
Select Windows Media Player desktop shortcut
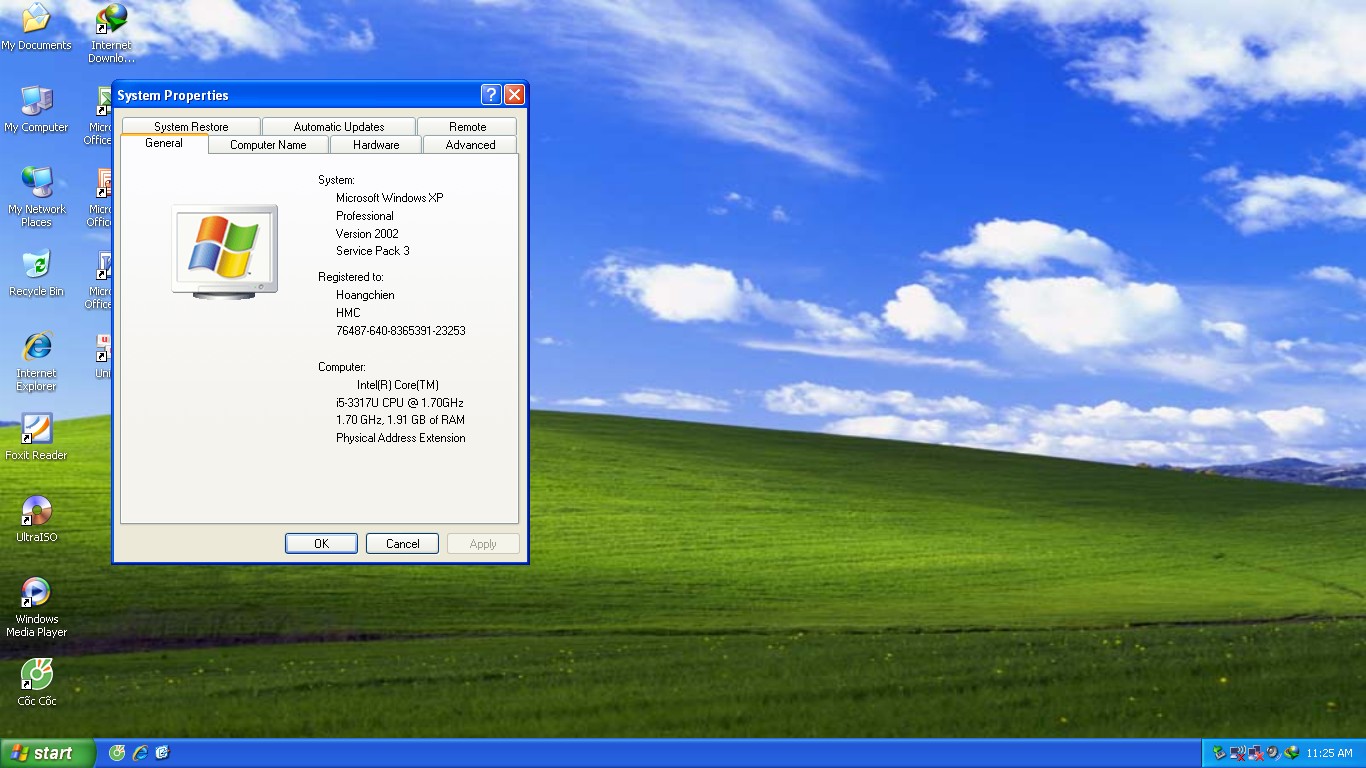[36, 607]
